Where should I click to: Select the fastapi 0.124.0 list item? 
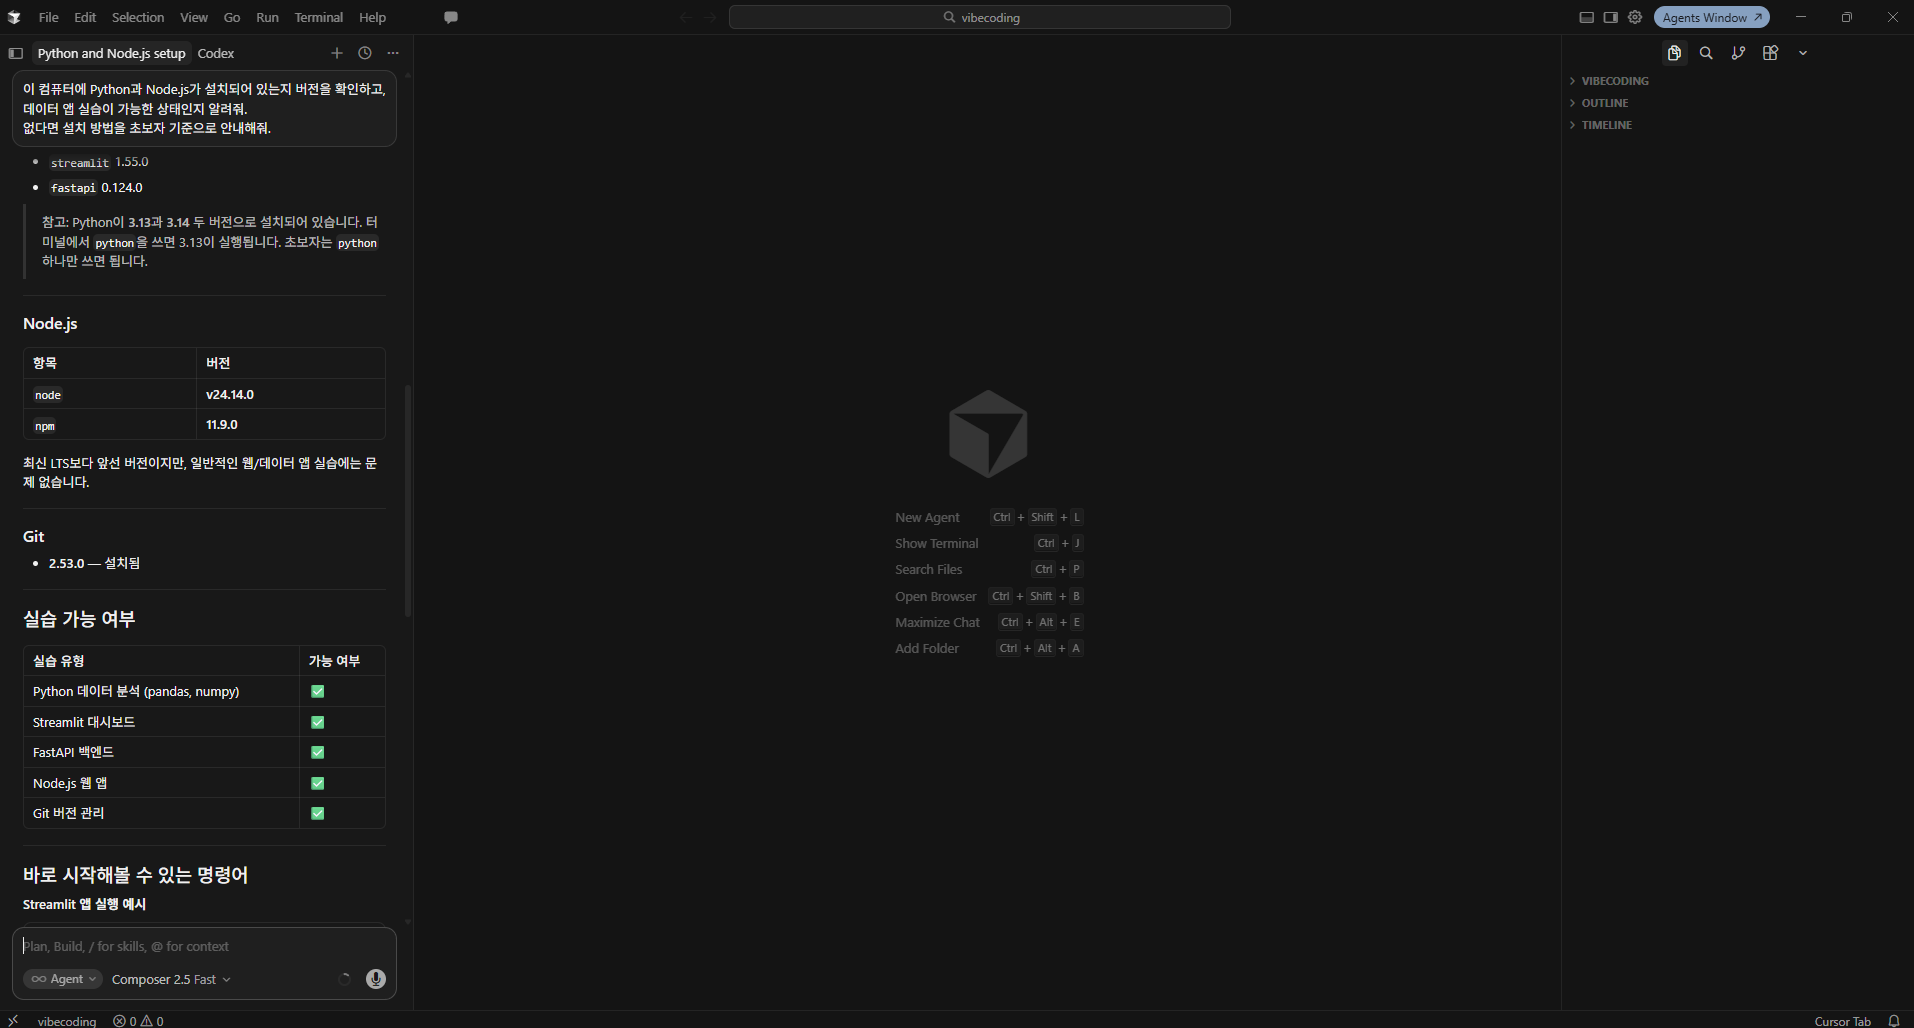96,187
